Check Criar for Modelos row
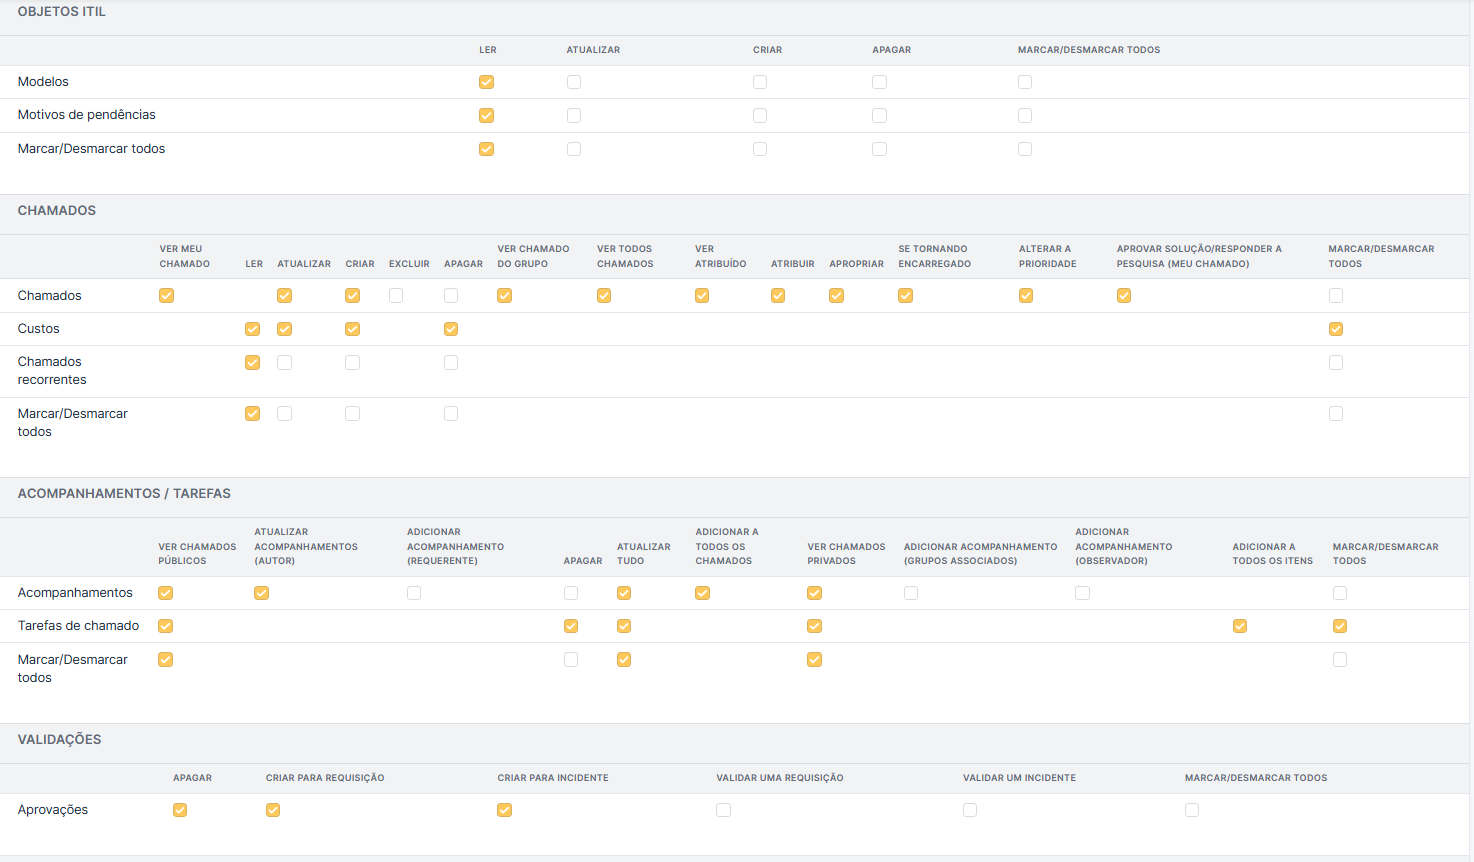Viewport: 1474px width, 862px height. 760,82
